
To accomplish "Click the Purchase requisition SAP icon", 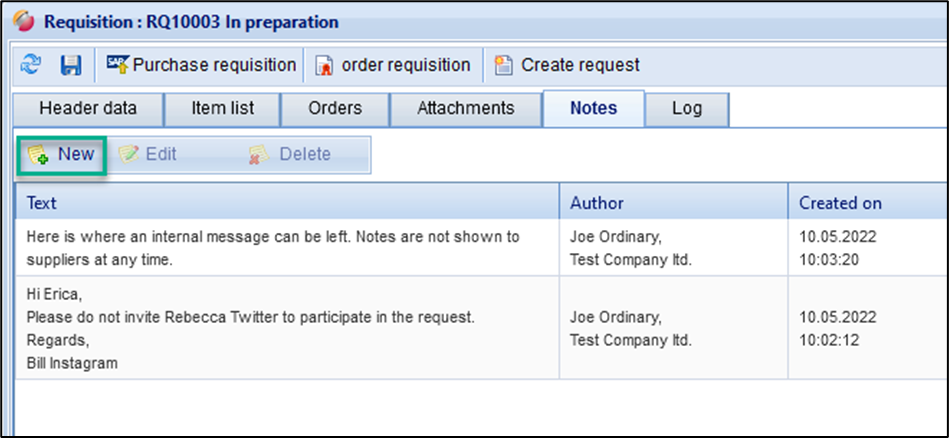I will [118, 65].
